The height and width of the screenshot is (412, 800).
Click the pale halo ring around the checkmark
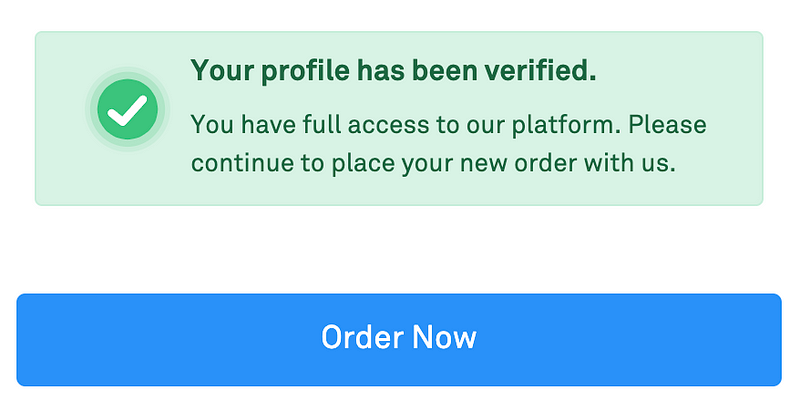[x=128, y=109]
